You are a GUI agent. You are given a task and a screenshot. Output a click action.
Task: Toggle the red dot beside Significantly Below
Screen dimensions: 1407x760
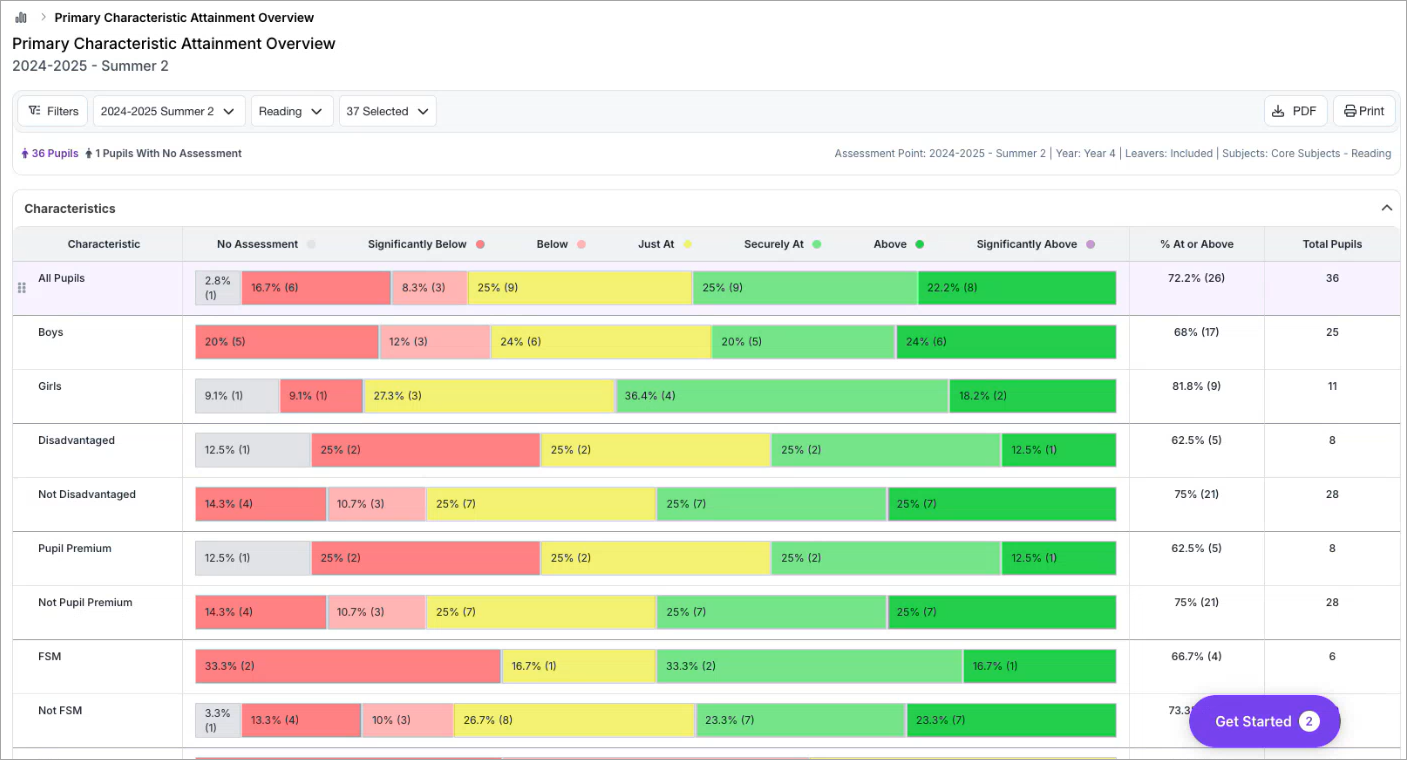pos(481,244)
